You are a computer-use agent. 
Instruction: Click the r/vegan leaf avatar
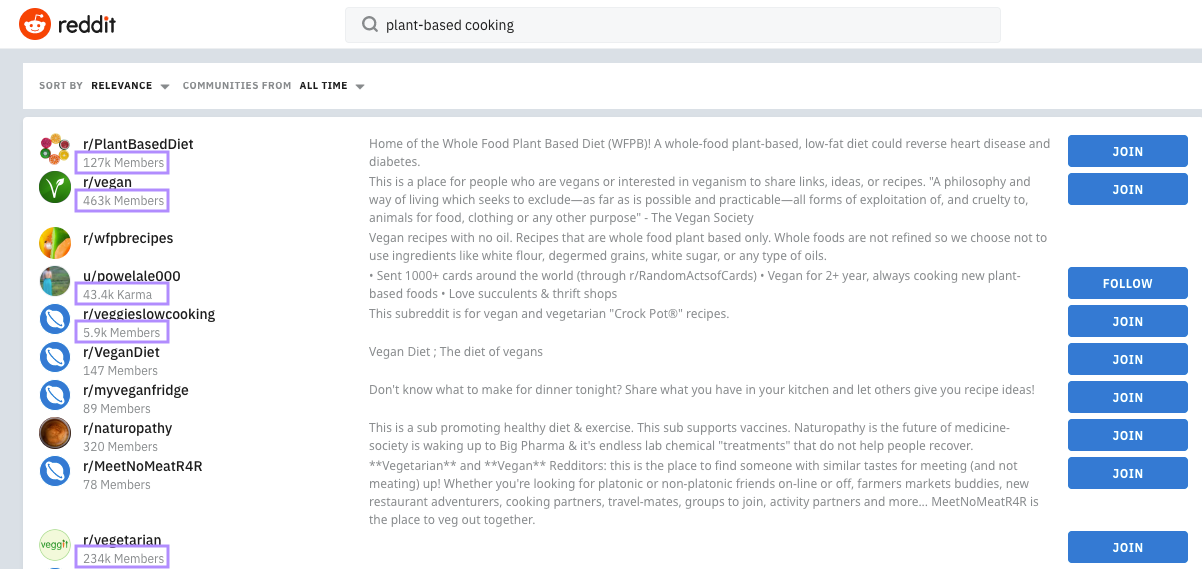click(55, 187)
